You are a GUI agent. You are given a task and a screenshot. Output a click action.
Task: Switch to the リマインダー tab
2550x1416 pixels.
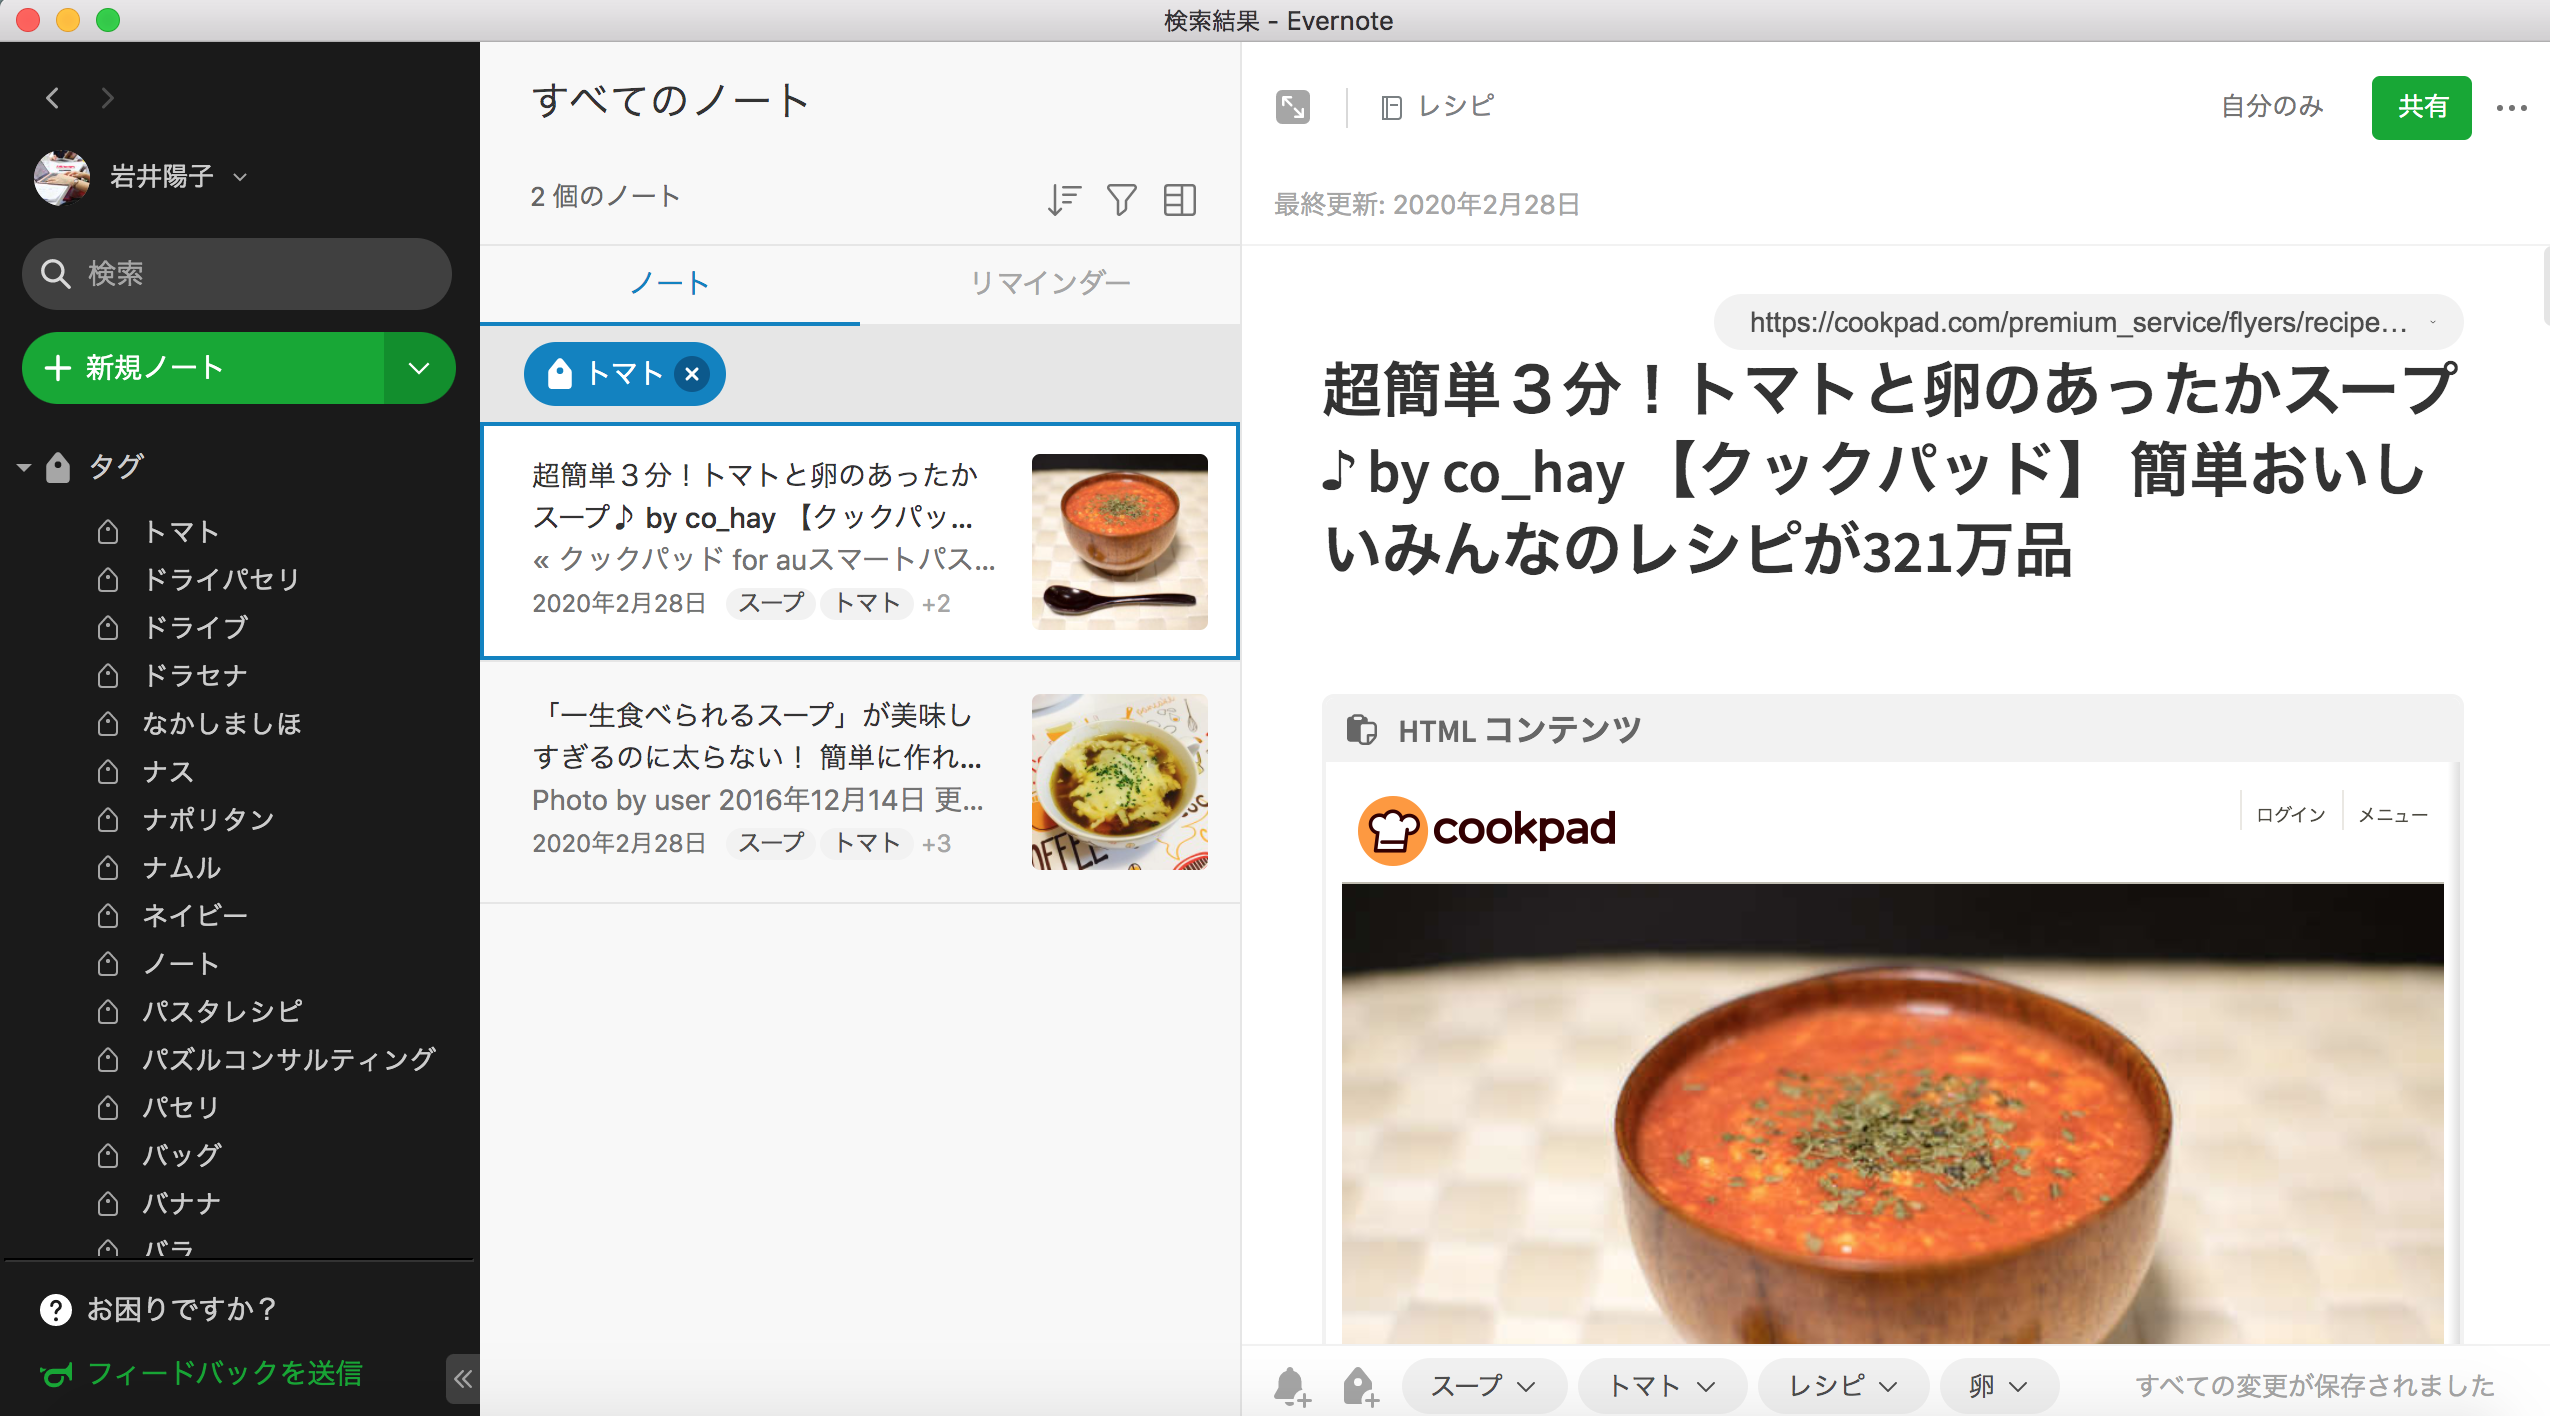(1050, 283)
